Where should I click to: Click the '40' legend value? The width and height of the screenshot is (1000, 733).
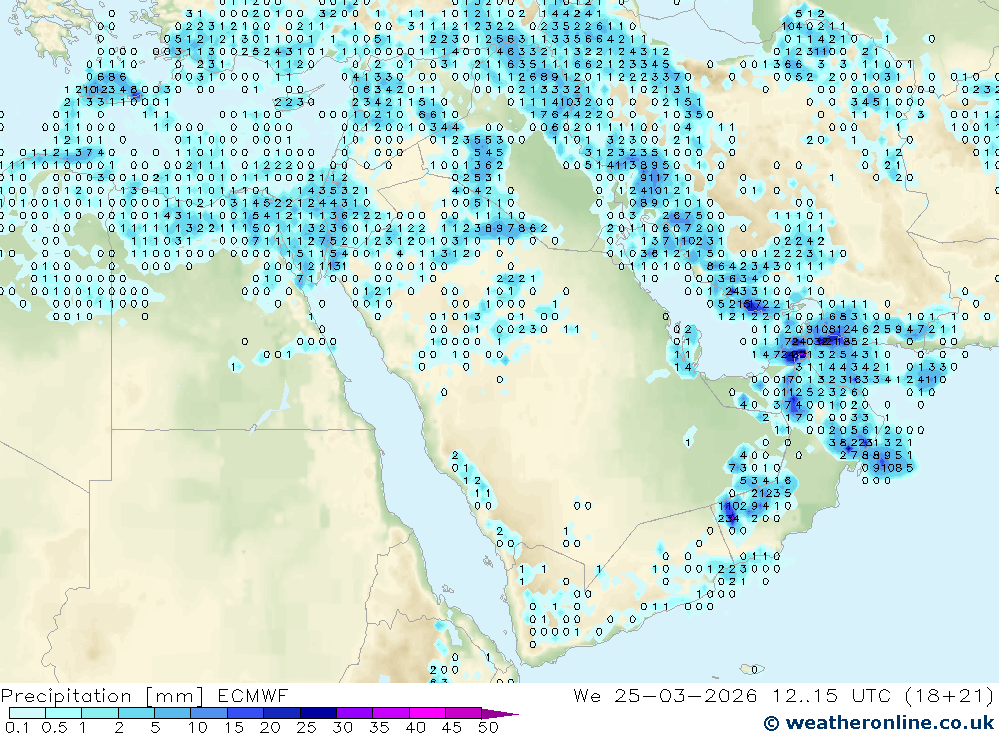pos(415,727)
